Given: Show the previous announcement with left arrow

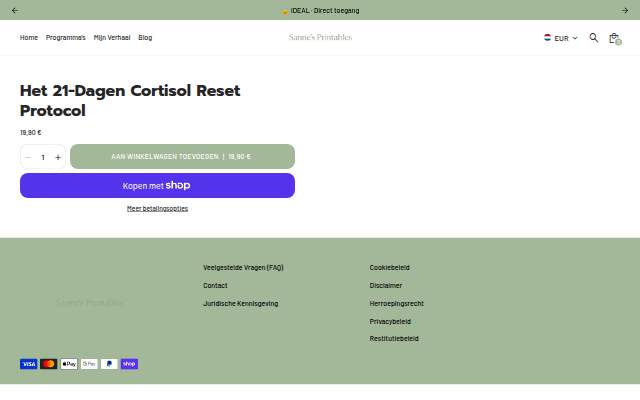Looking at the screenshot, I should (x=15, y=11).
